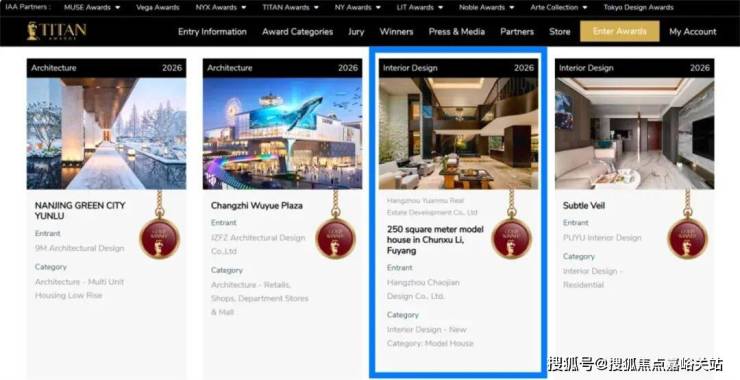
Task: Click the TITAN Awards logo
Action: pyautogui.click(x=57, y=31)
